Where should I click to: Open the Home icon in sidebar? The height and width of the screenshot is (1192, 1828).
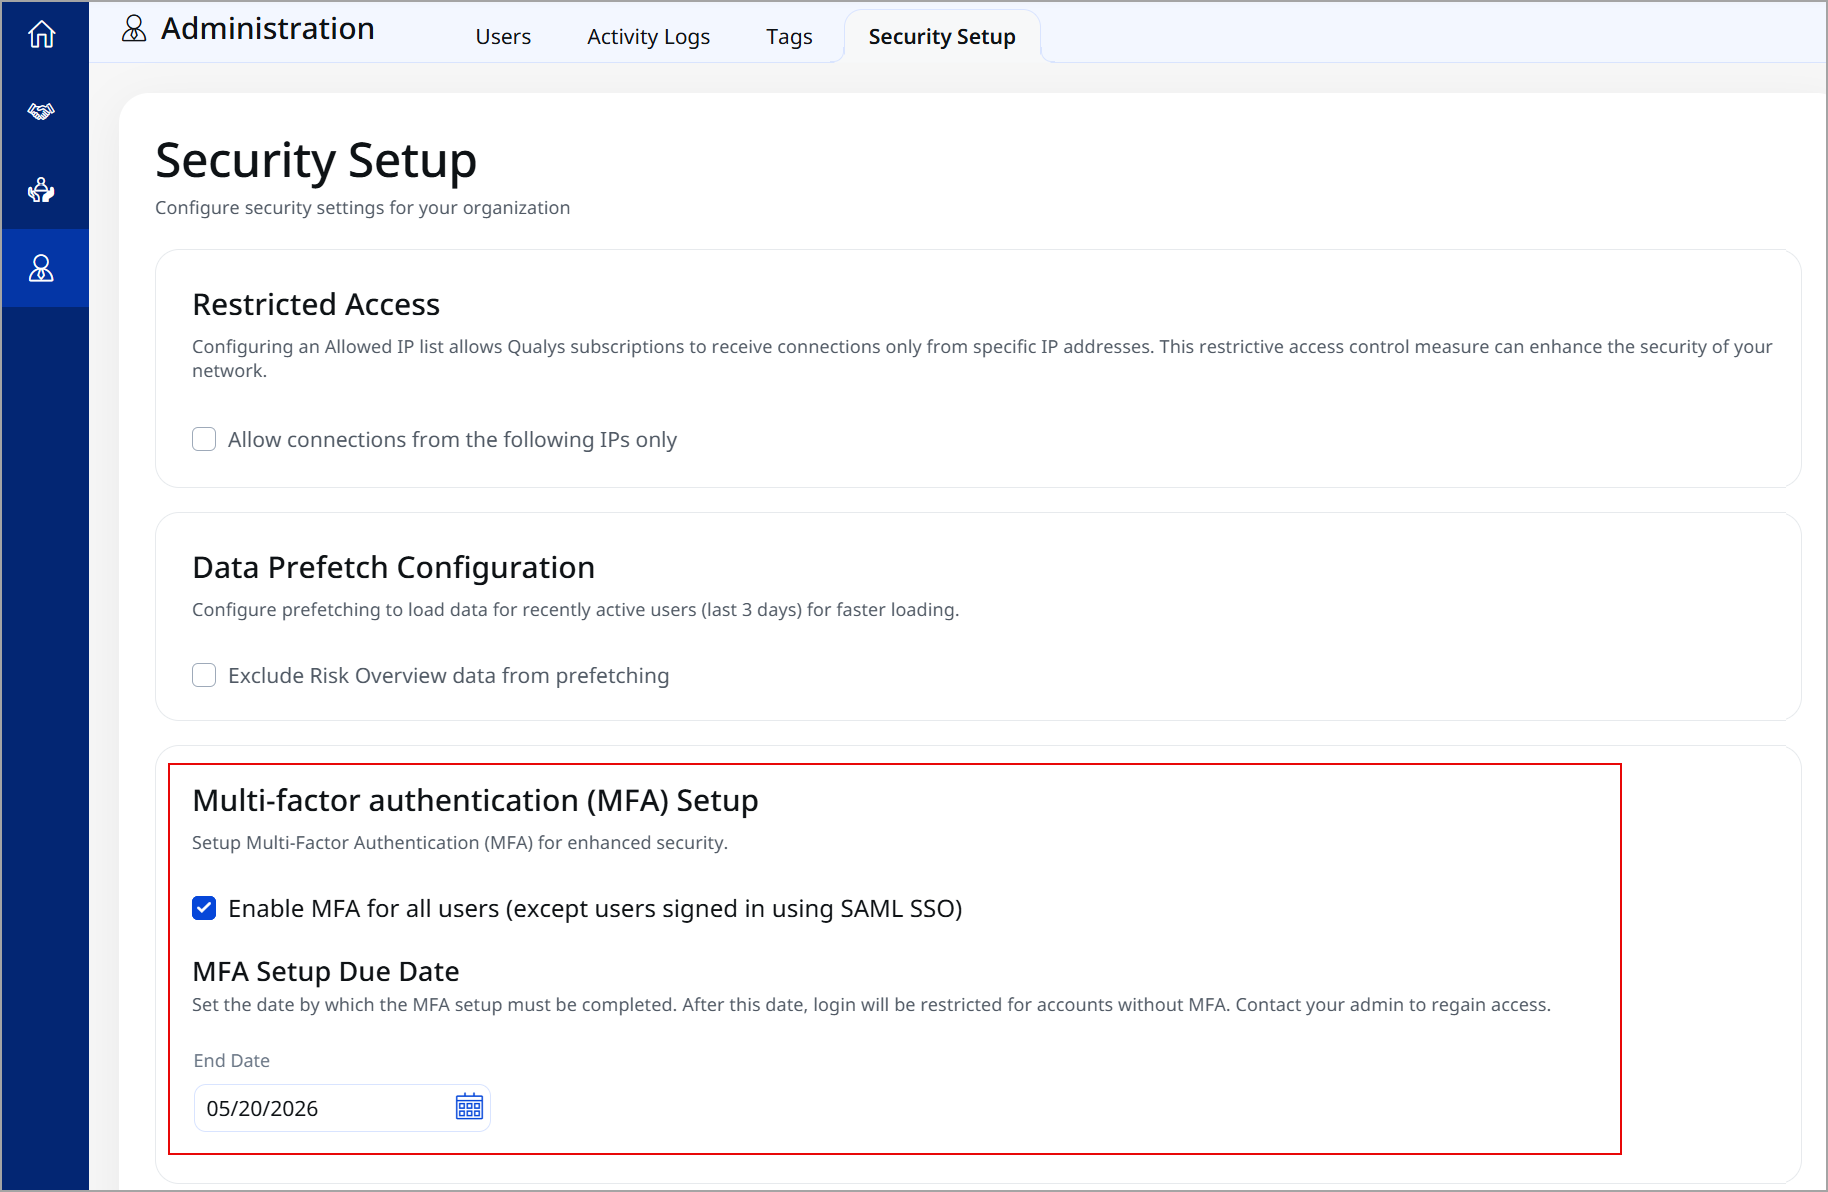tap(42, 34)
